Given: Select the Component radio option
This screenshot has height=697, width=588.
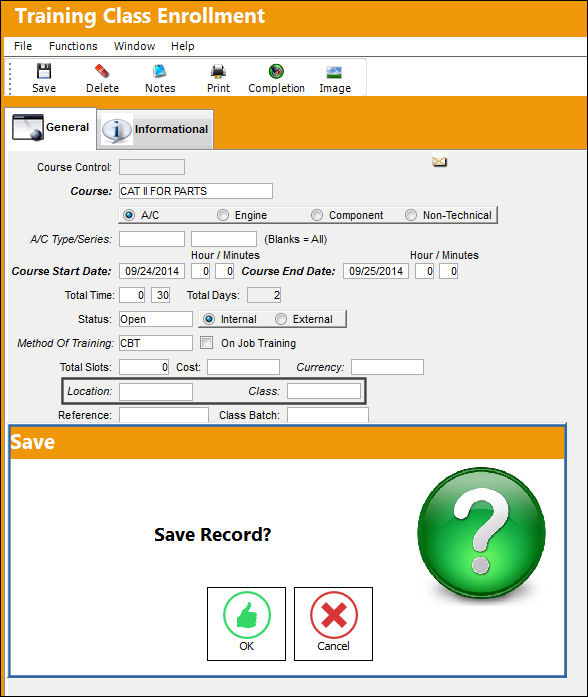Looking at the screenshot, I should 317,215.
